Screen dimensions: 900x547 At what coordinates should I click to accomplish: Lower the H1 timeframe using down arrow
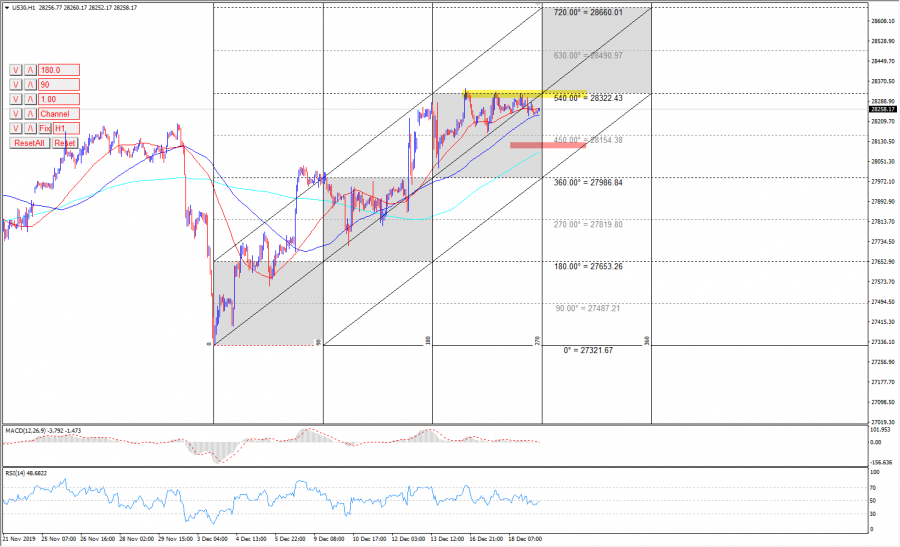[16, 129]
